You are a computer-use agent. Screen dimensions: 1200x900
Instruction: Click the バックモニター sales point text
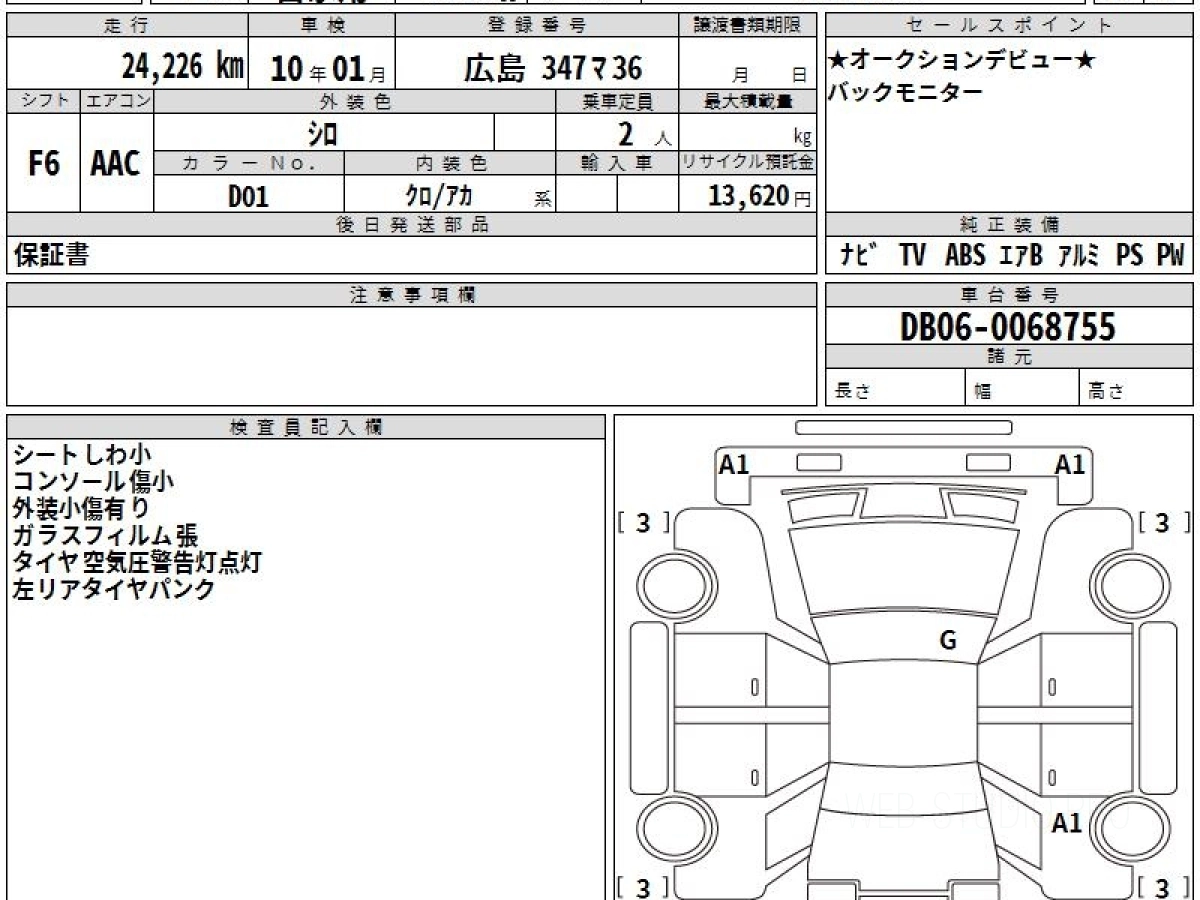(906, 93)
